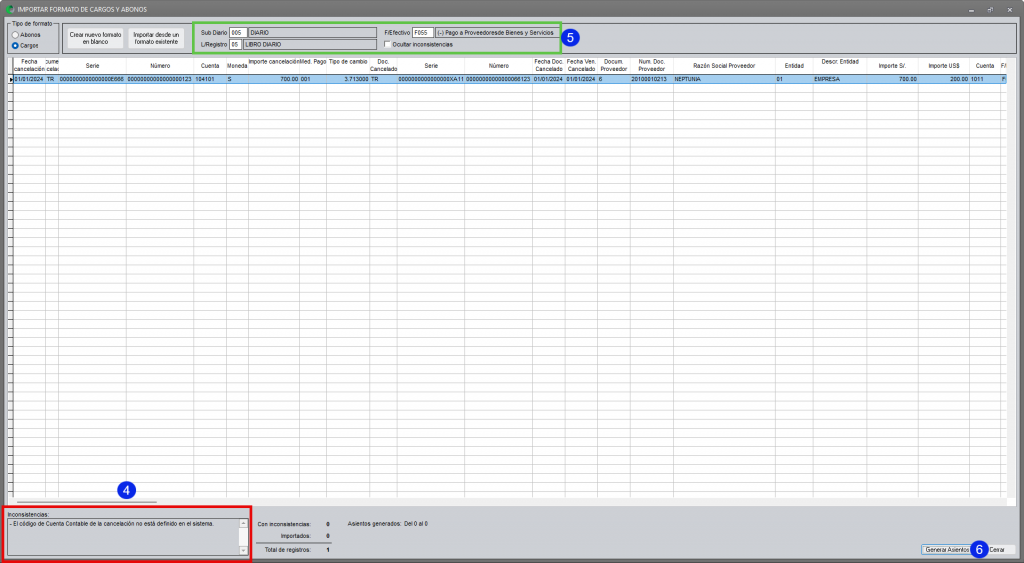Click the Cerrar button
This screenshot has height=563, width=1024.
point(1000,550)
